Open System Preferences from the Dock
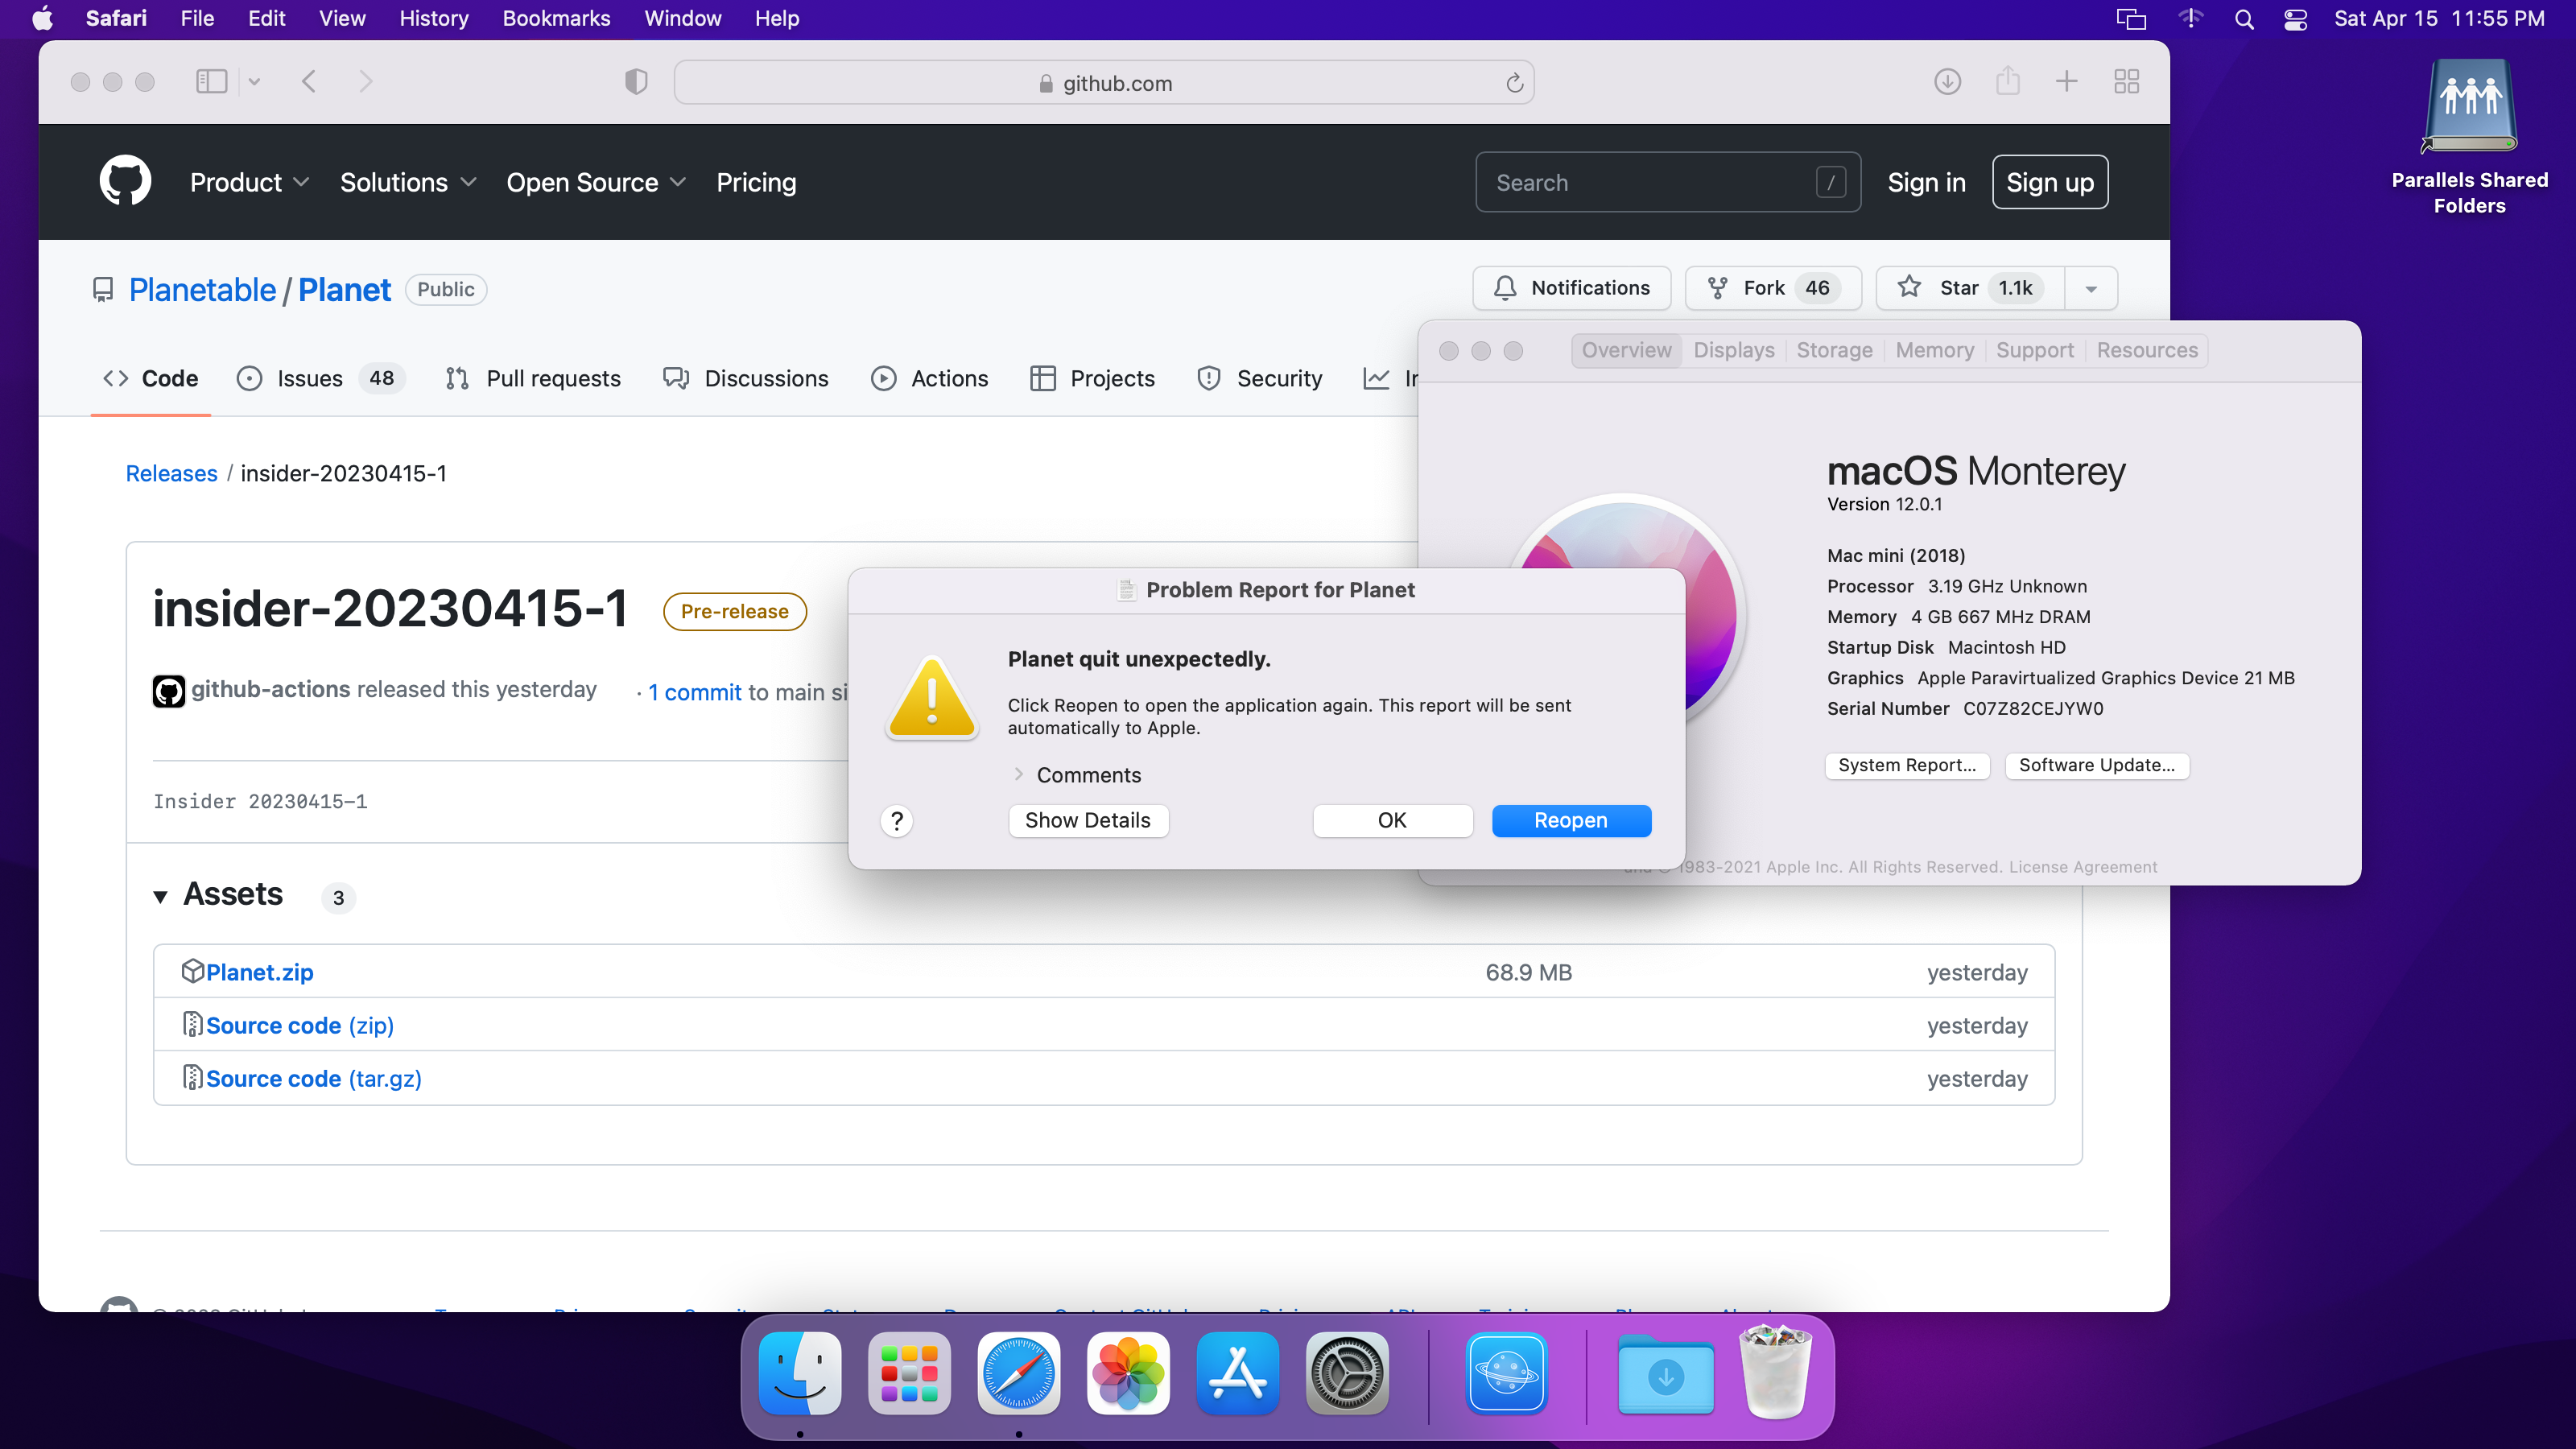The width and height of the screenshot is (2576, 1449). click(1347, 1373)
